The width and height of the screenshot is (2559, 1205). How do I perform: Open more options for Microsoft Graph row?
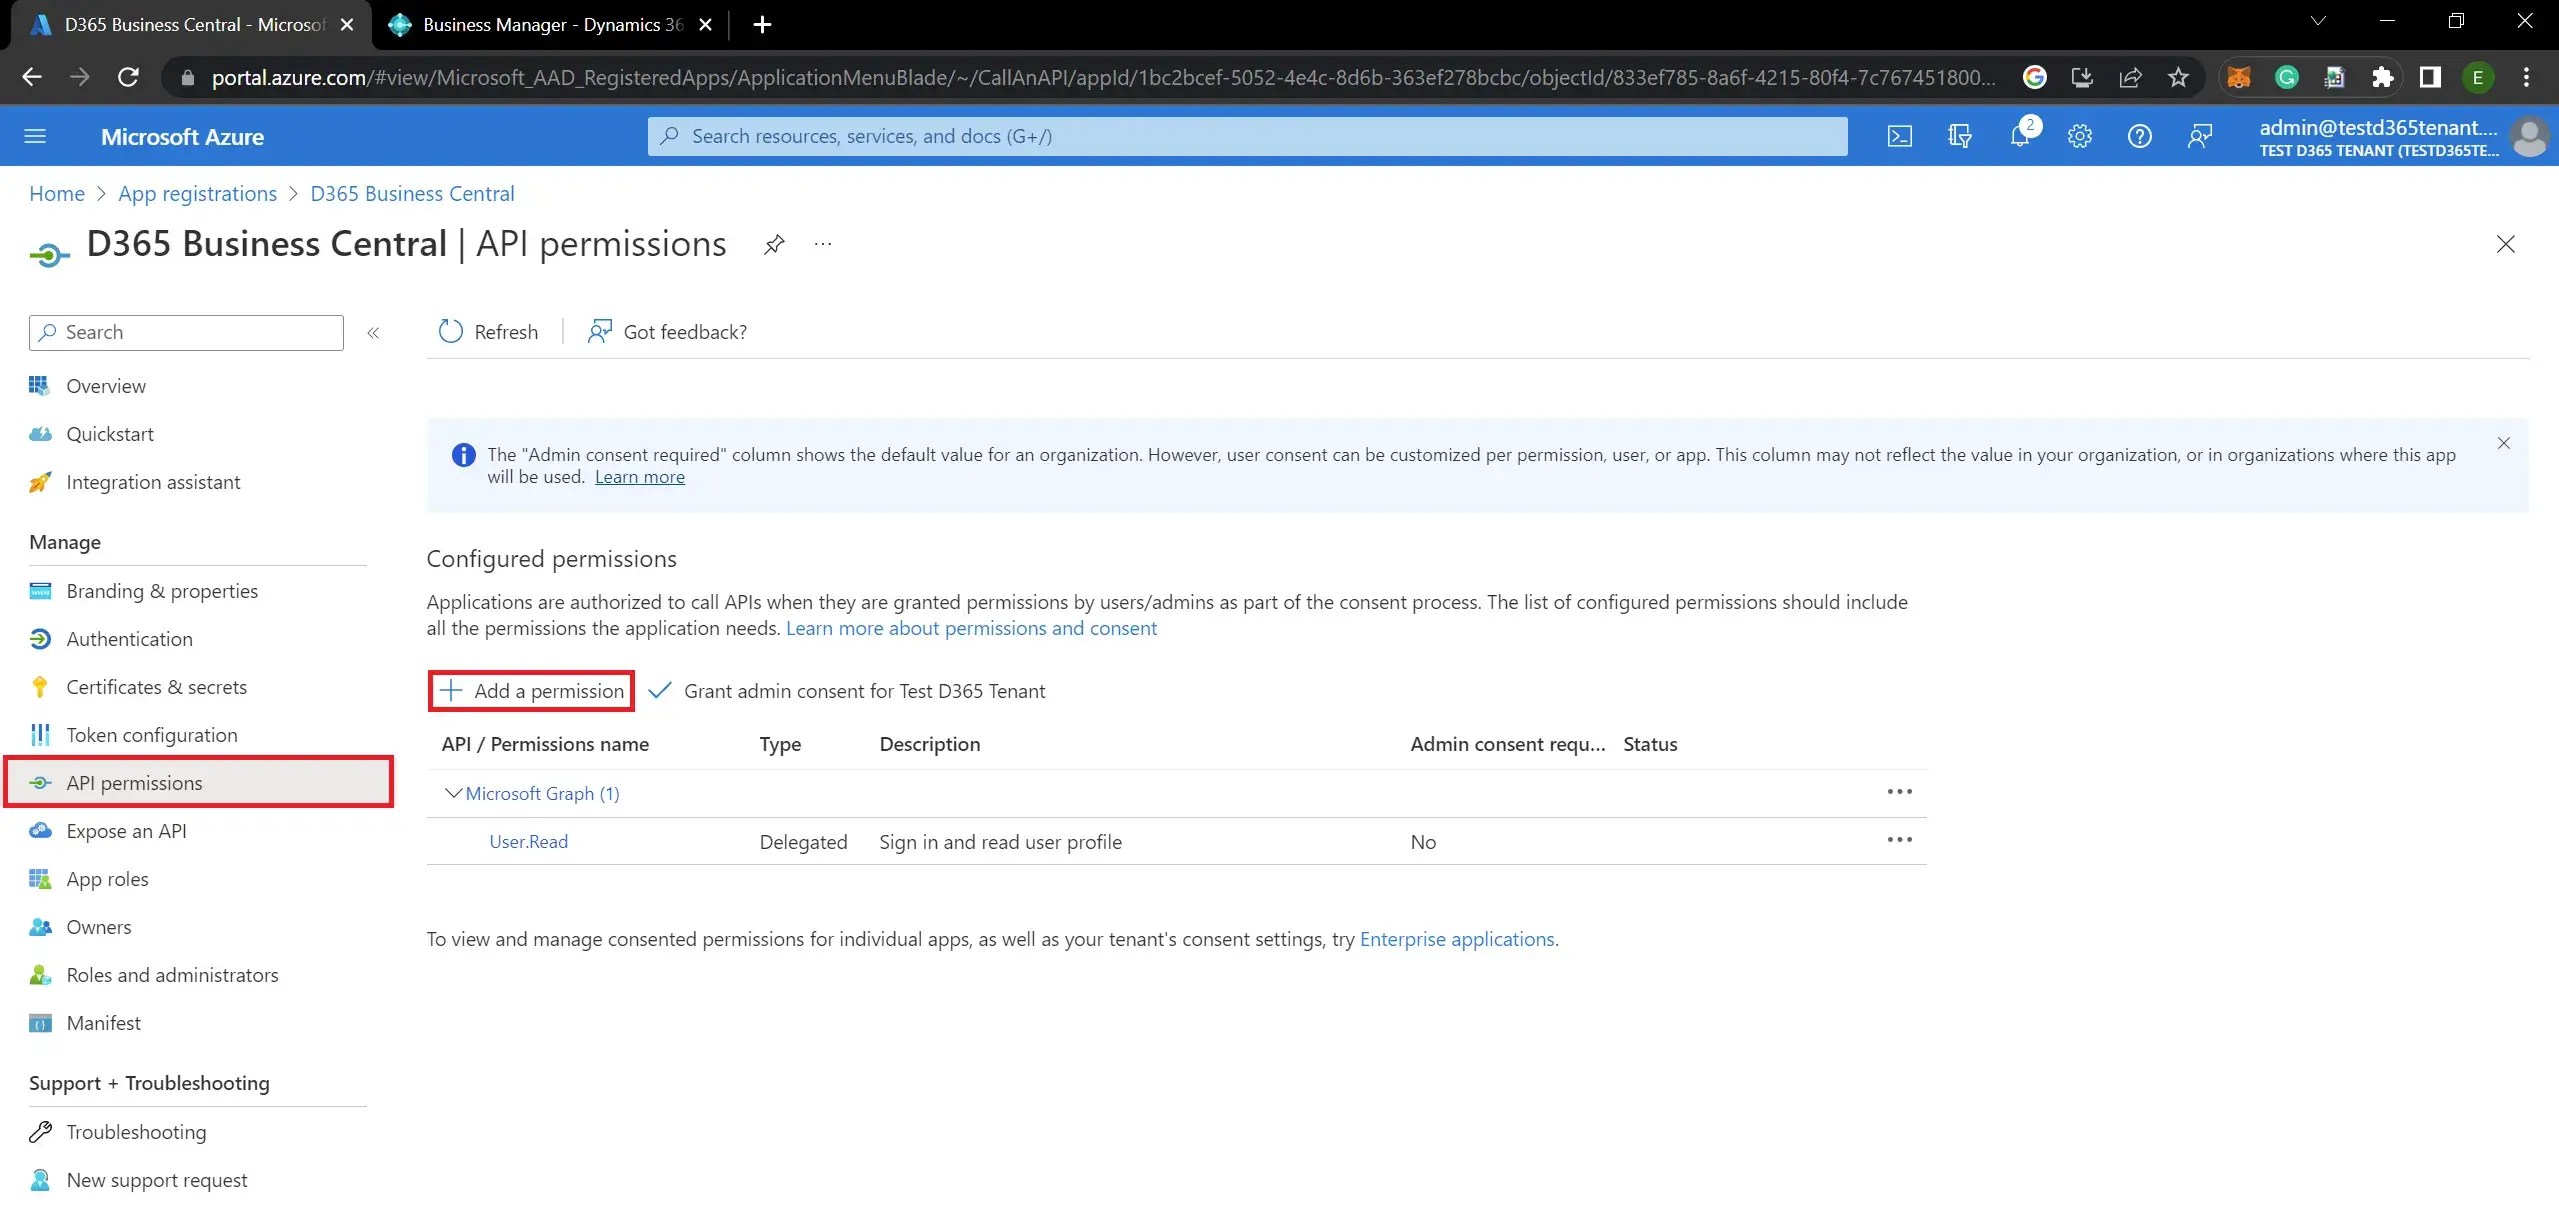point(1898,792)
